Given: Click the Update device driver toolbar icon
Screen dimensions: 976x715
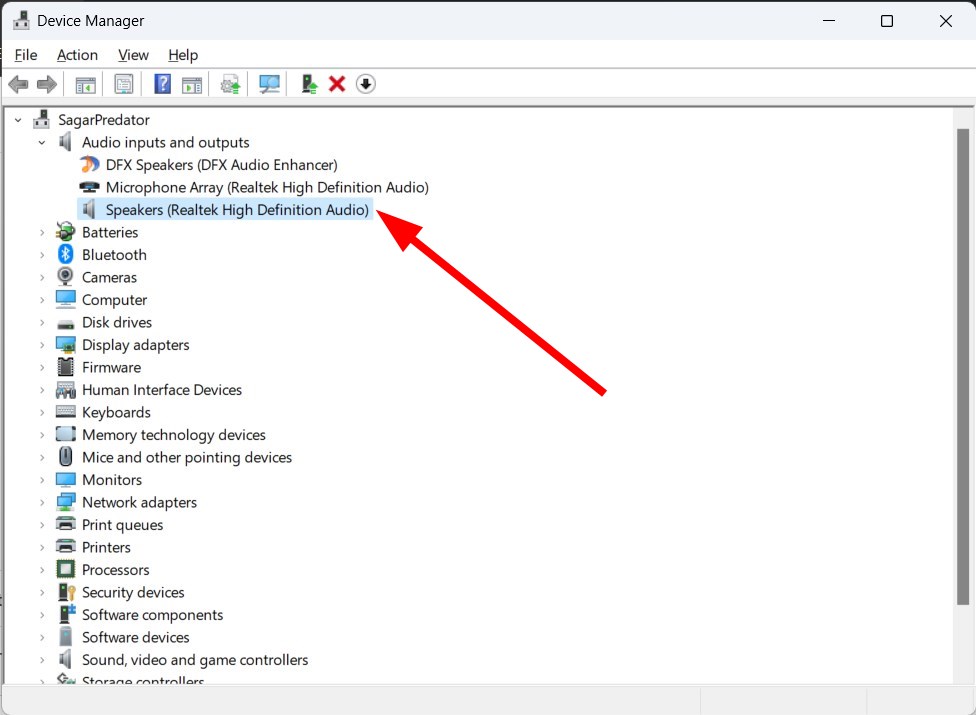Looking at the screenshot, I should click(309, 84).
